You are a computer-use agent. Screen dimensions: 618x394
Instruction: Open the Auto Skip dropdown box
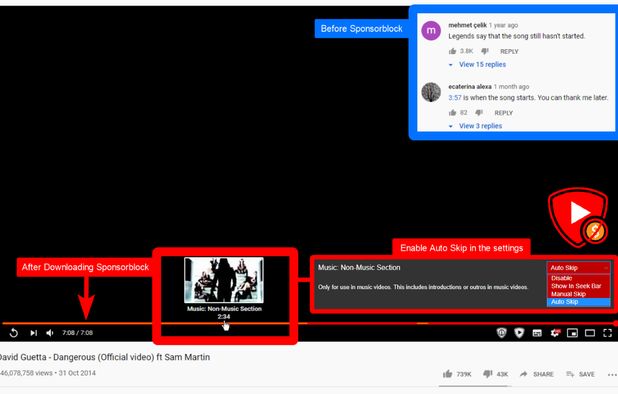[x=579, y=268]
